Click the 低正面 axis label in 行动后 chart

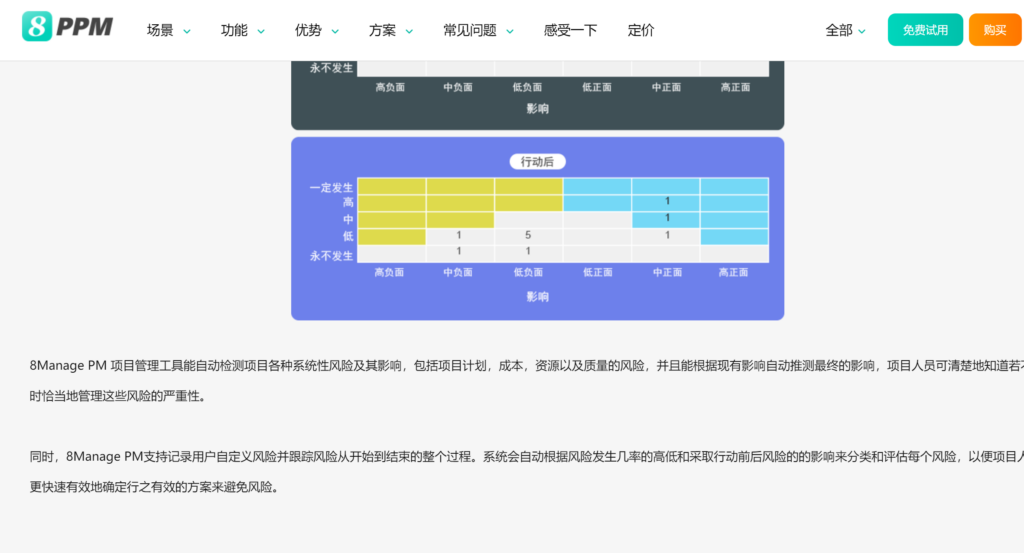click(597, 272)
